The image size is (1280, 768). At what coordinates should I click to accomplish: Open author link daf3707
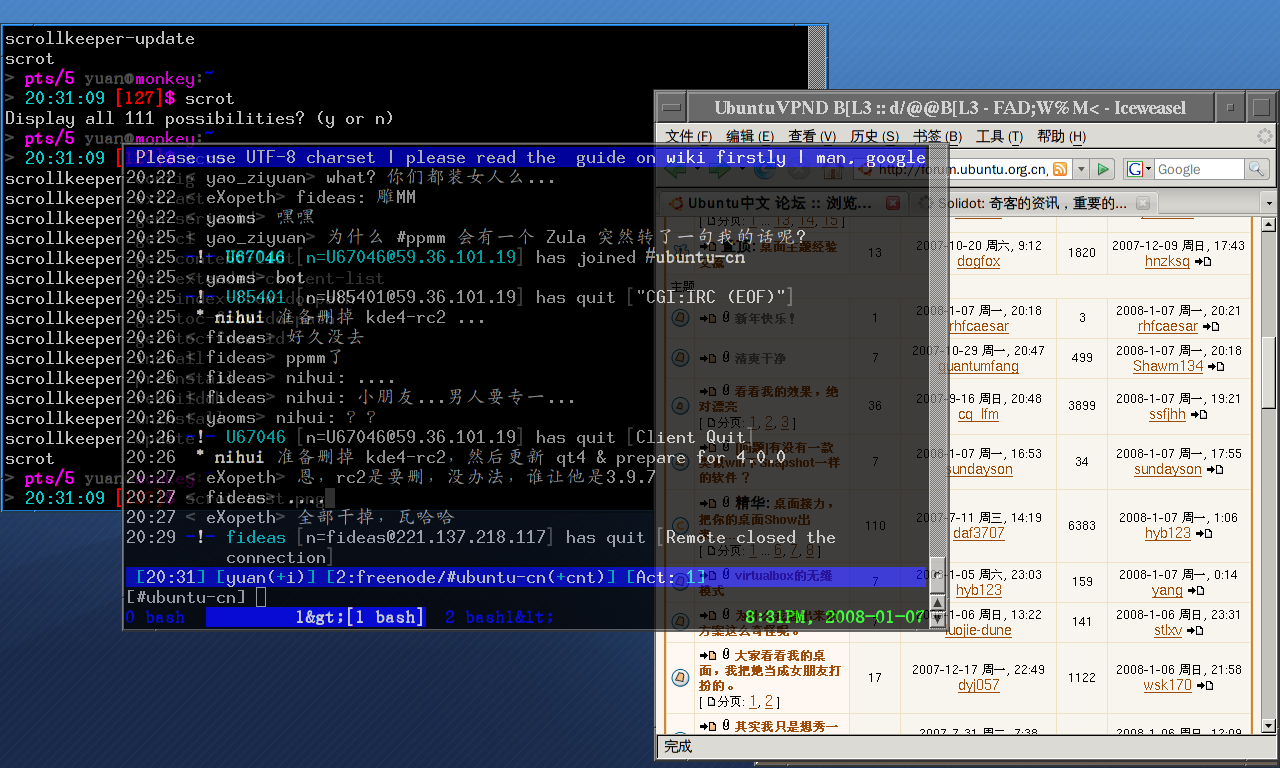978,533
